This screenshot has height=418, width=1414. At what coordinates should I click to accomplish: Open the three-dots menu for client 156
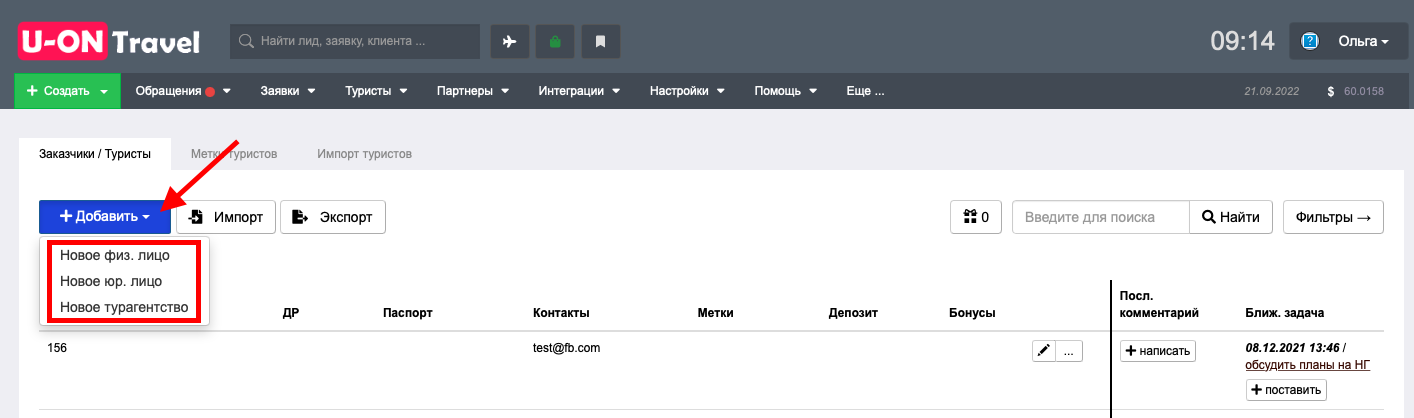click(x=1069, y=351)
